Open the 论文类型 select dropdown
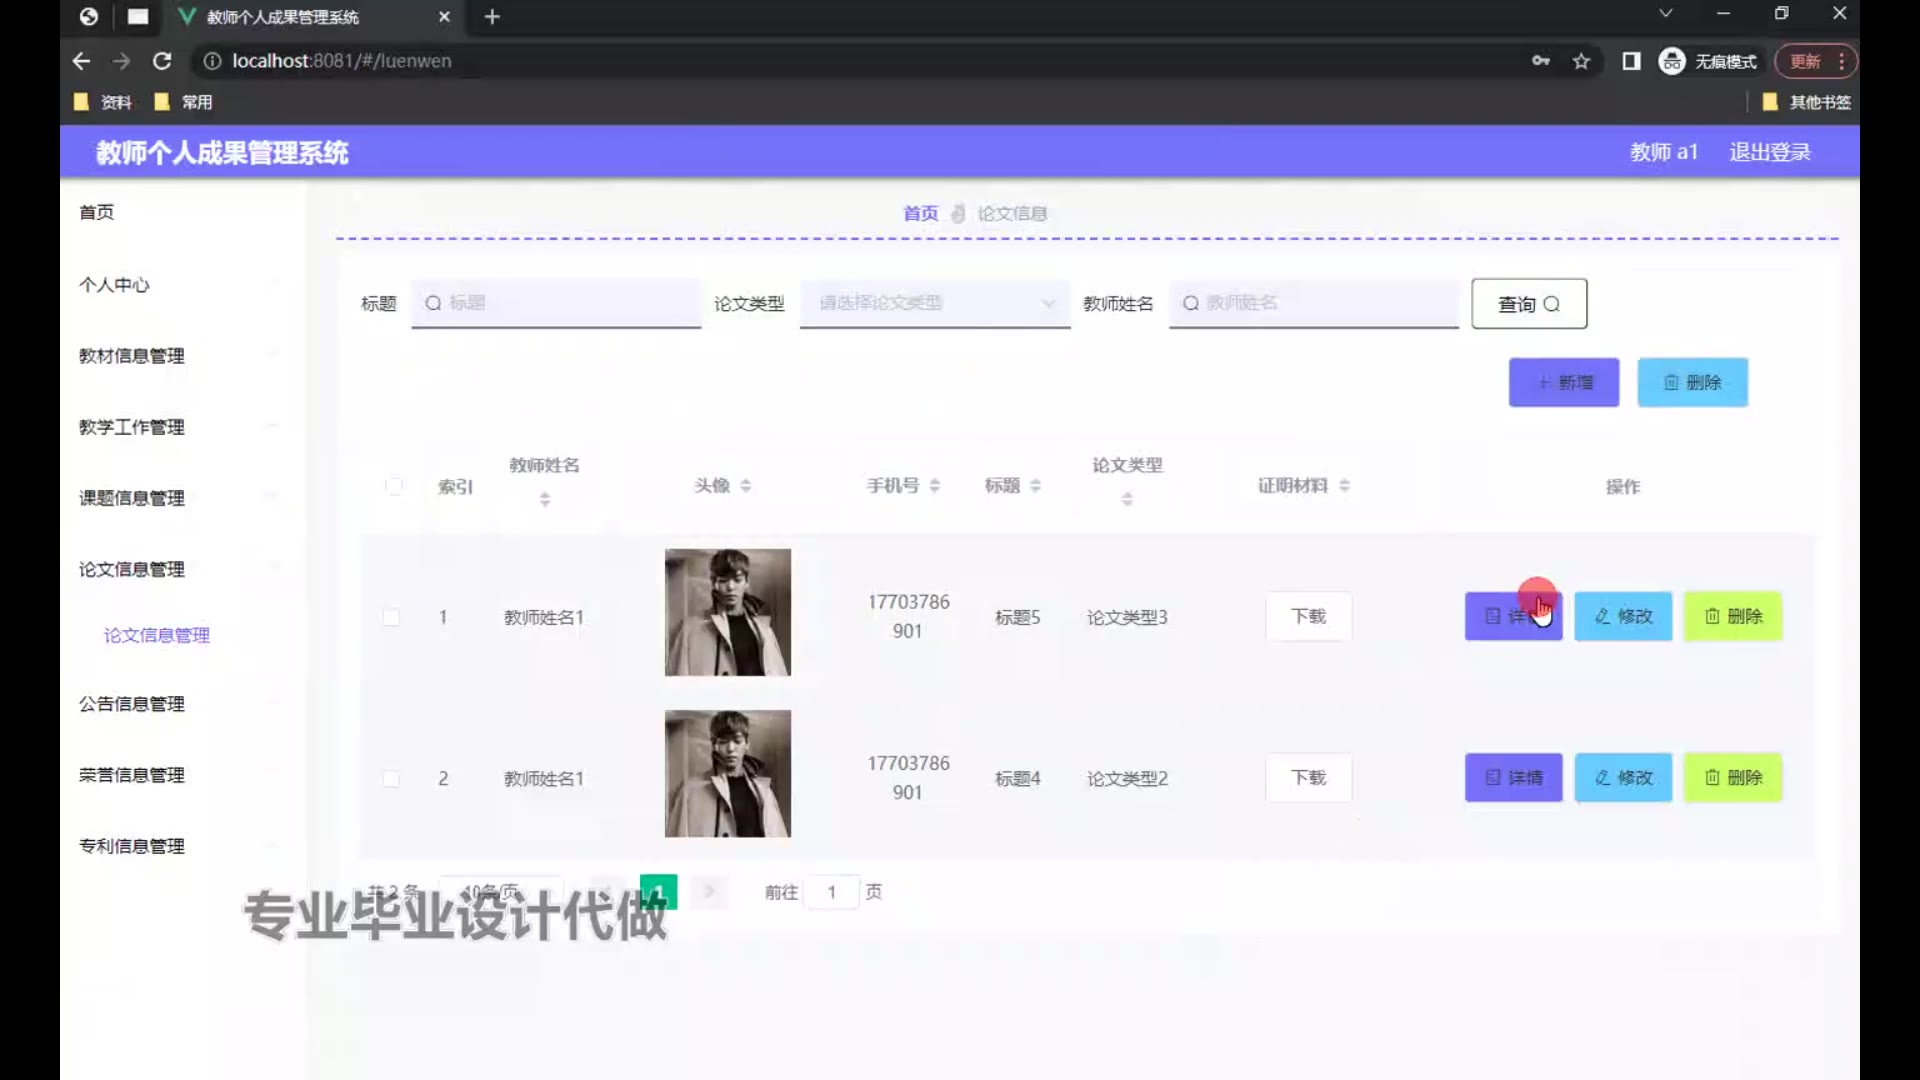Screen dimensions: 1920x1080 [x=935, y=303]
